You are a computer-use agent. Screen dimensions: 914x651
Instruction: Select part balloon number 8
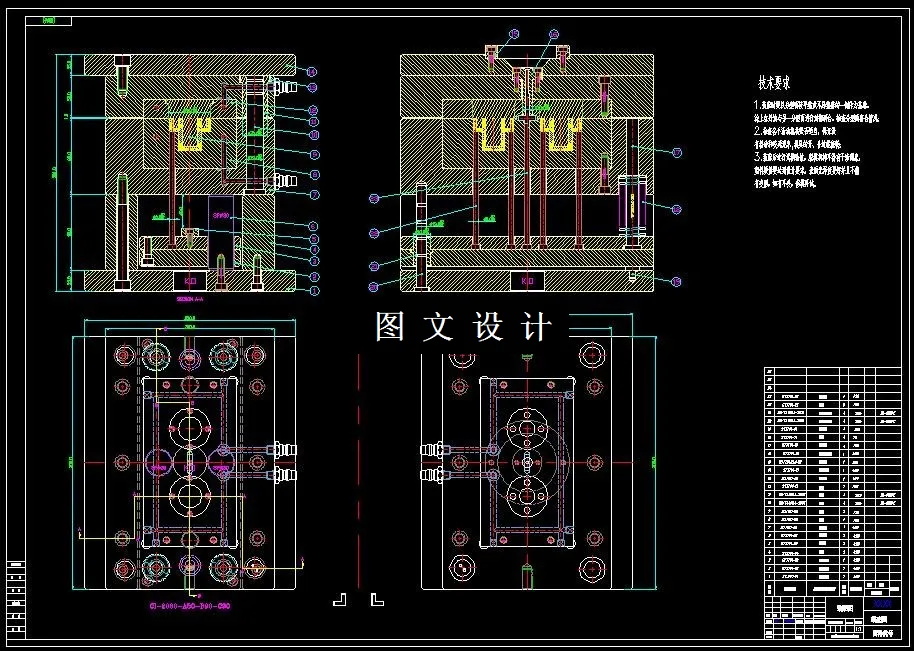tap(315, 175)
